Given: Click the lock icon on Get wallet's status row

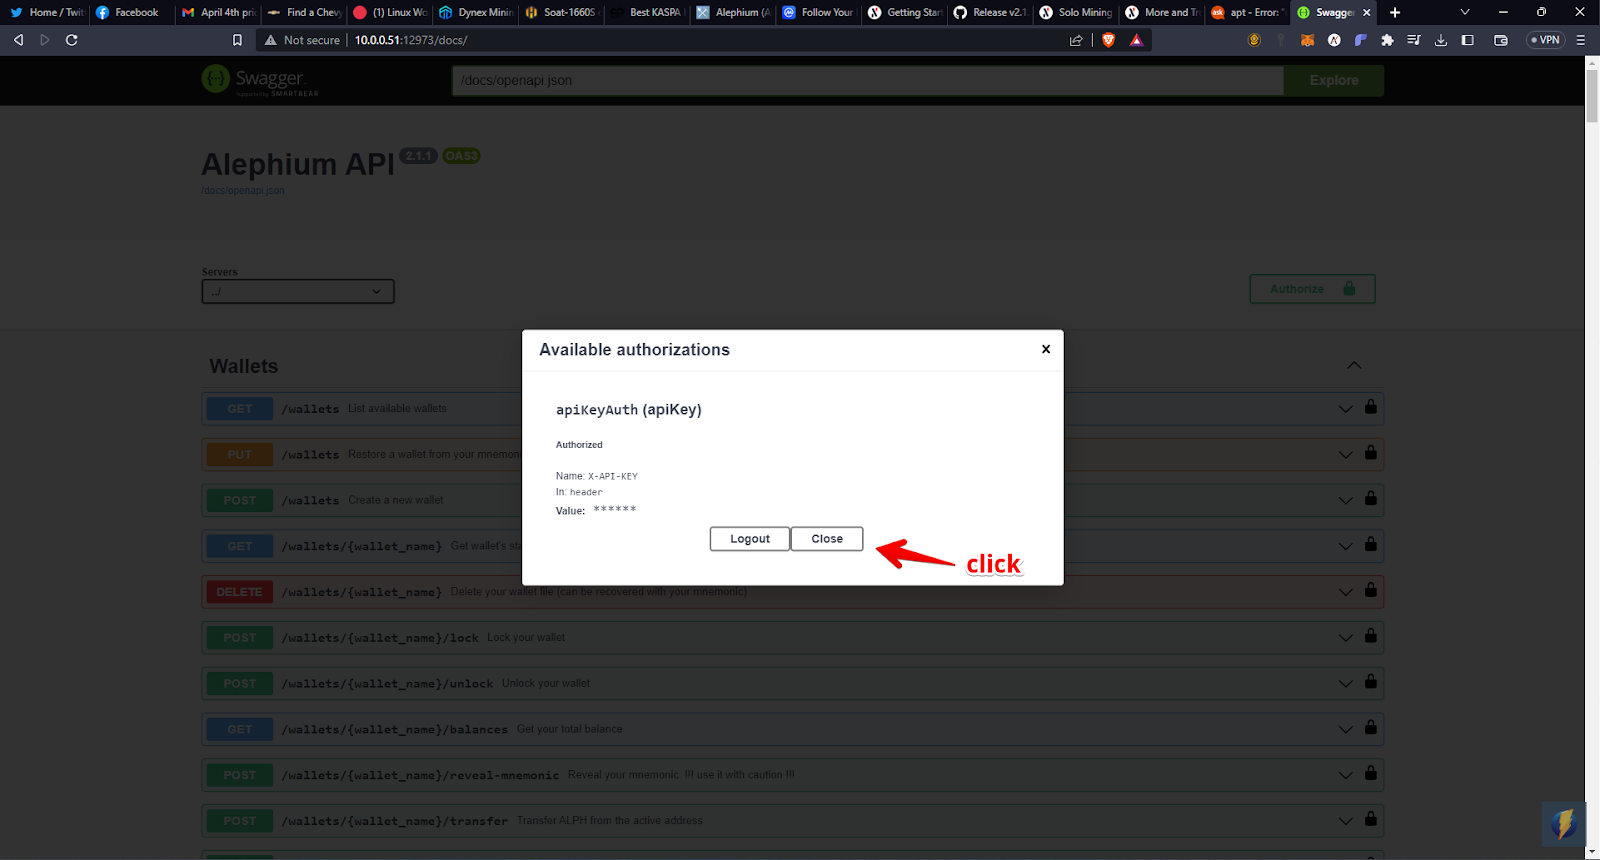Looking at the screenshot, I should [1371, 544].
